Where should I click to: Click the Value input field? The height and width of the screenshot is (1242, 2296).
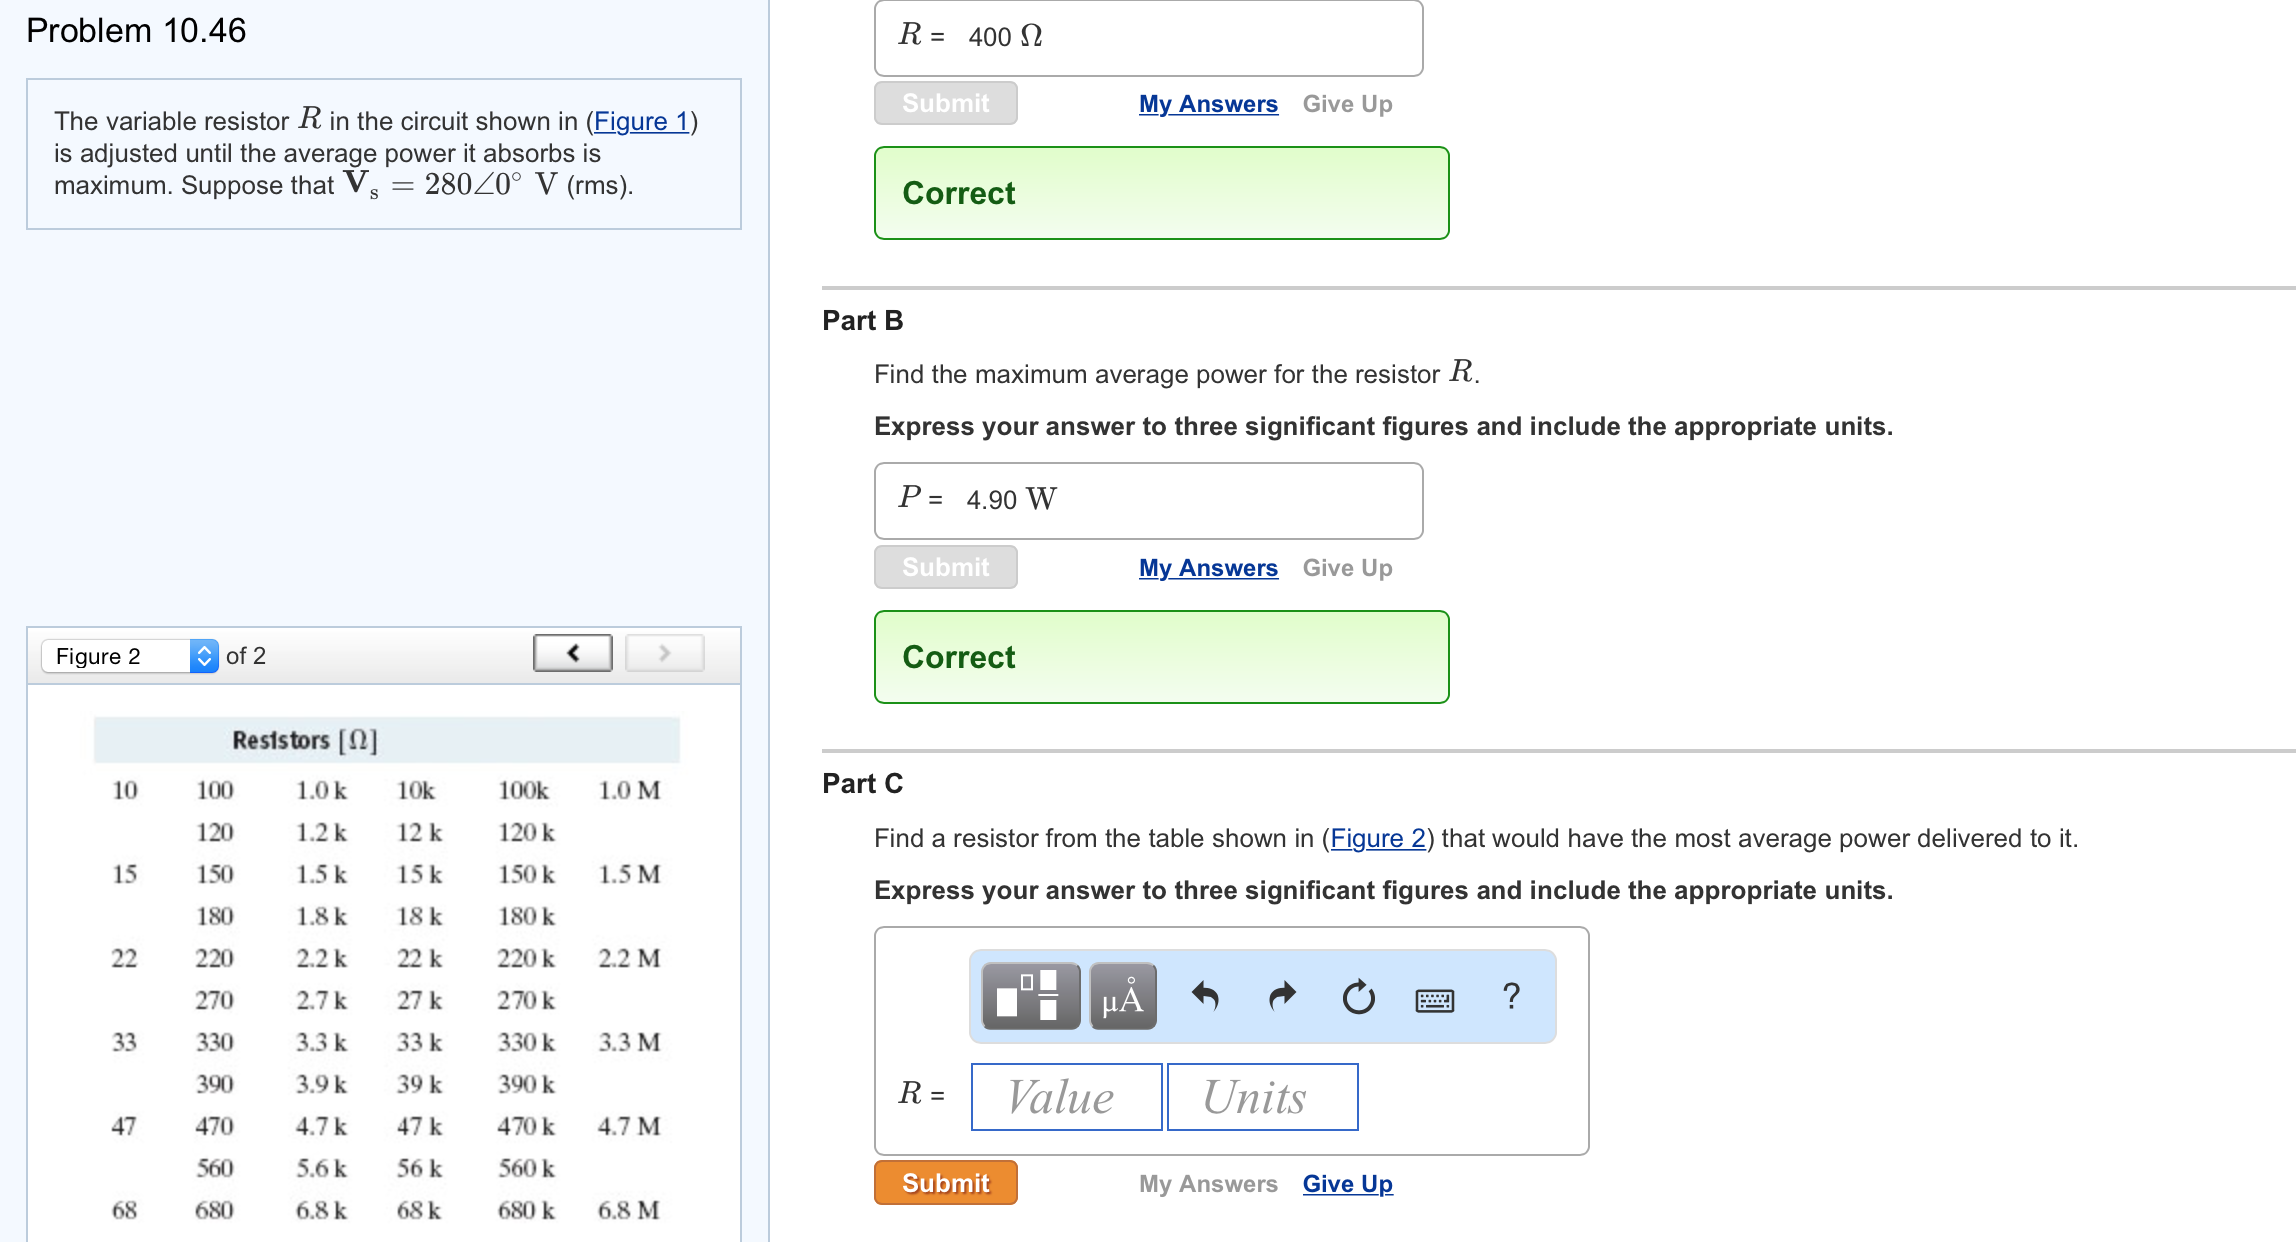point(1065,1097)
